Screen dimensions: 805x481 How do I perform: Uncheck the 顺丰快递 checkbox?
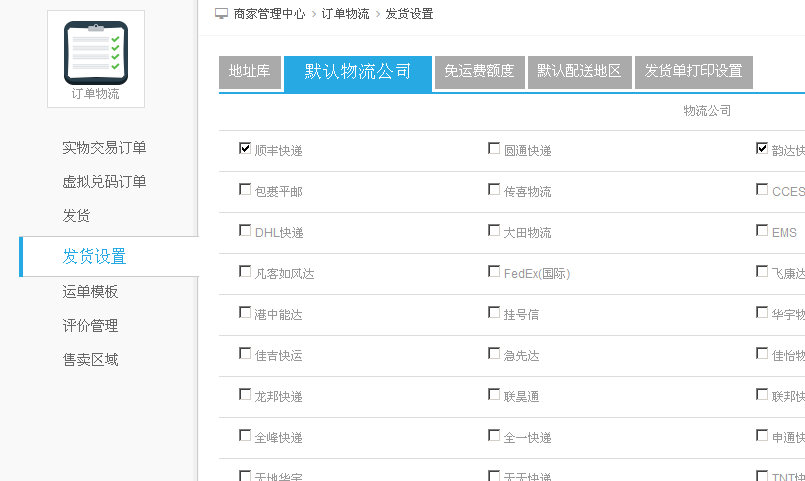[x=245, y=148]
